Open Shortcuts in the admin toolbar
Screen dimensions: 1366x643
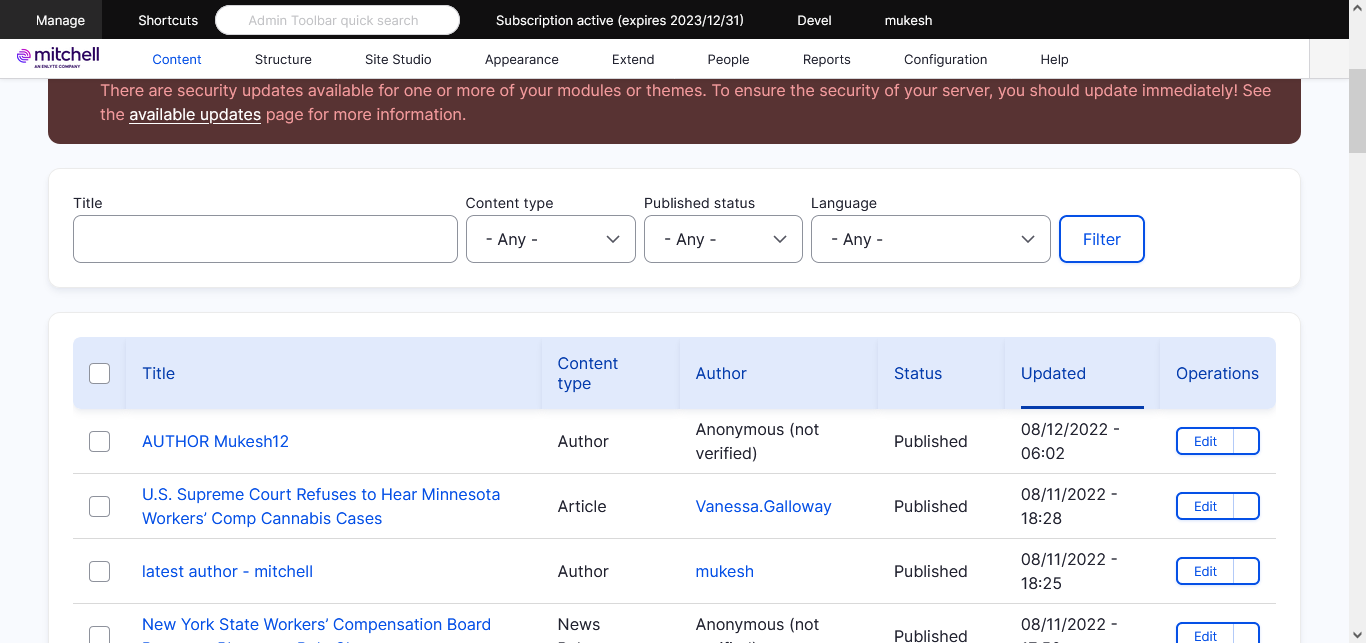[168, 20]
